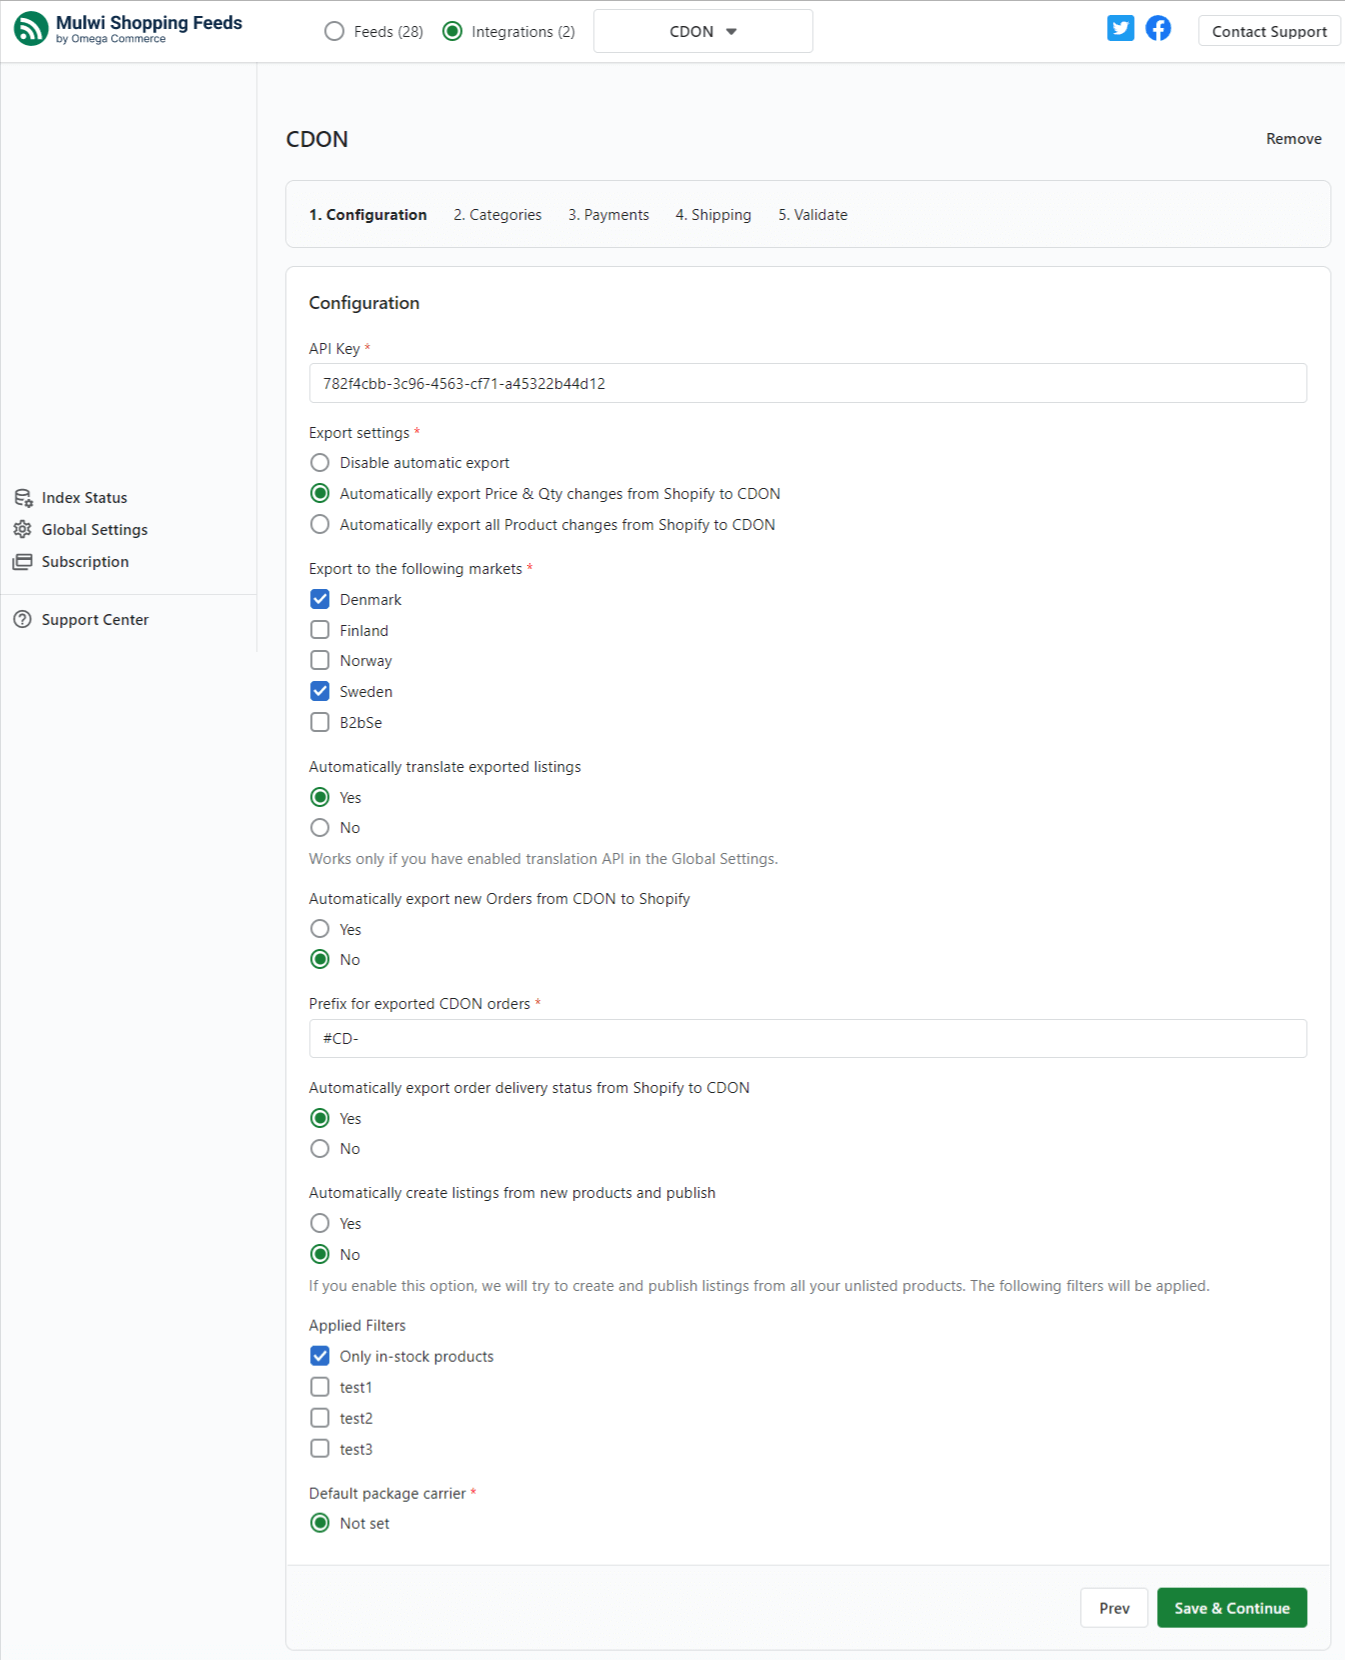Check the Norway market checkbox

coord(320,661)
